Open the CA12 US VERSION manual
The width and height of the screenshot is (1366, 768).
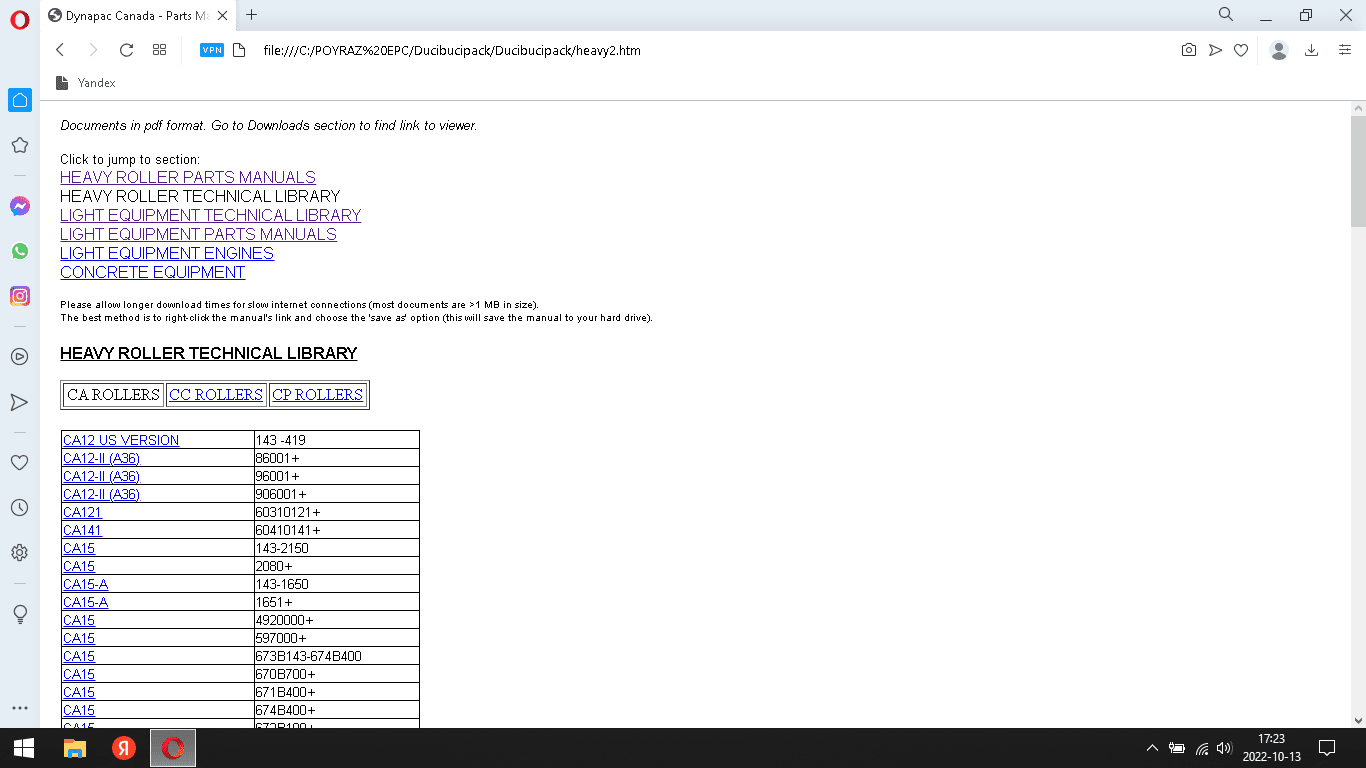pos(121,440)
